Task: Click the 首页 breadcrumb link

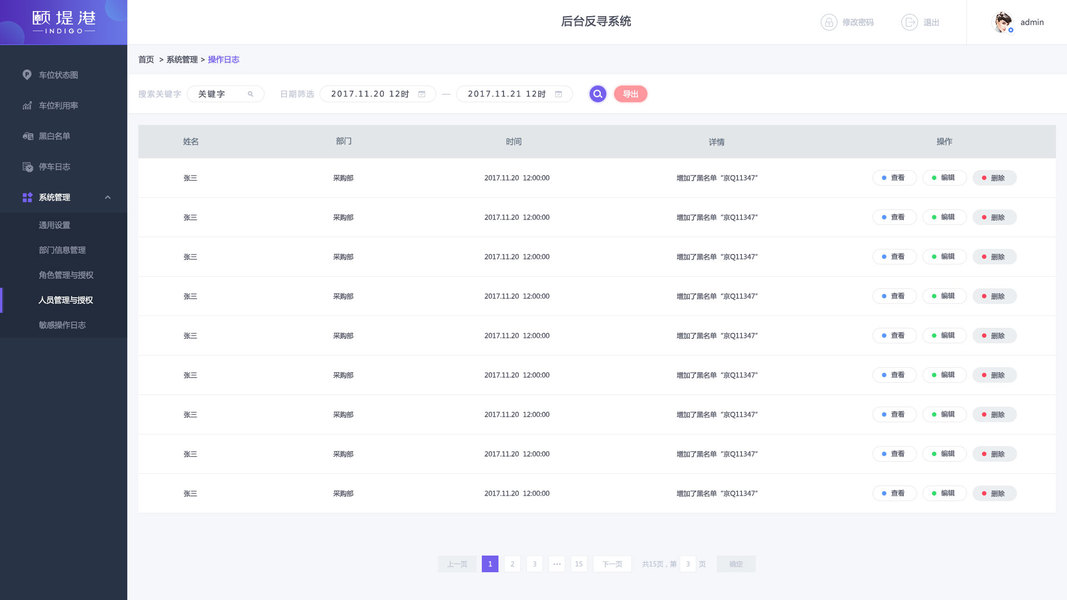Action: coord(146,60)
